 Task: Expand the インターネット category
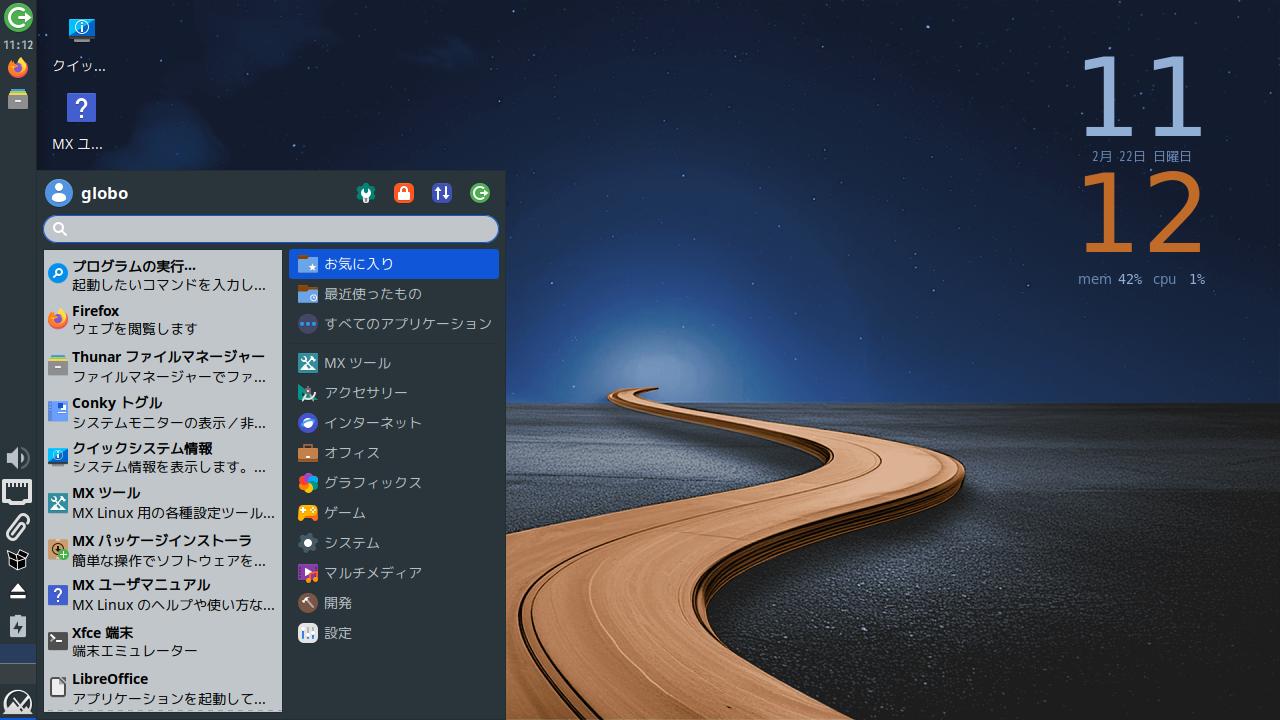click(393, 423)
